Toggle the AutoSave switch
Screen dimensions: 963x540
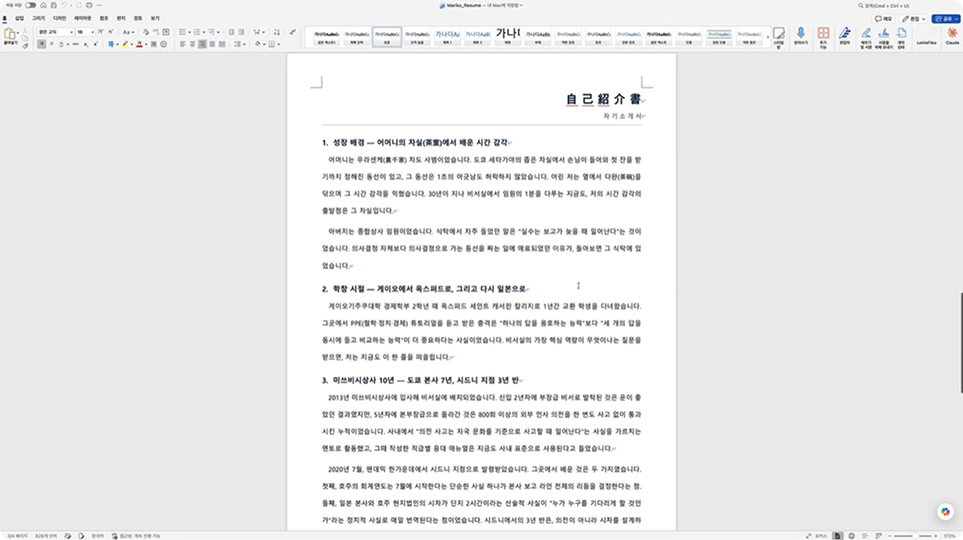pyautogui.click(x=30, y=6)
